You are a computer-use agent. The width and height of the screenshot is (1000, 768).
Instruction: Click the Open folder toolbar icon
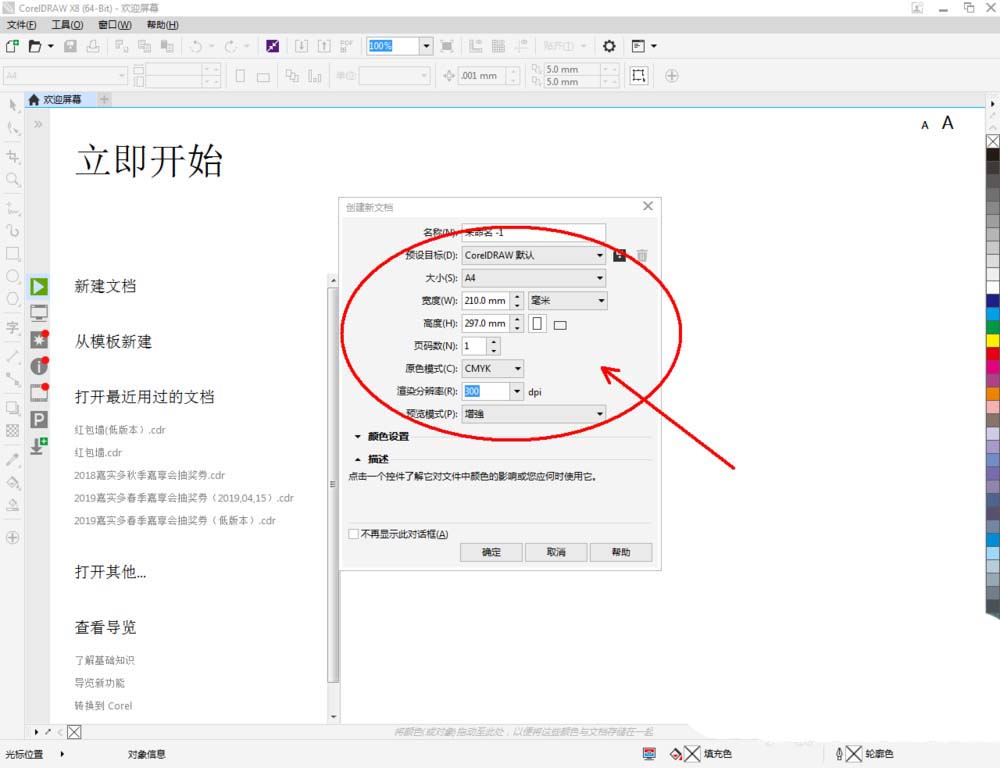point(35,46)
